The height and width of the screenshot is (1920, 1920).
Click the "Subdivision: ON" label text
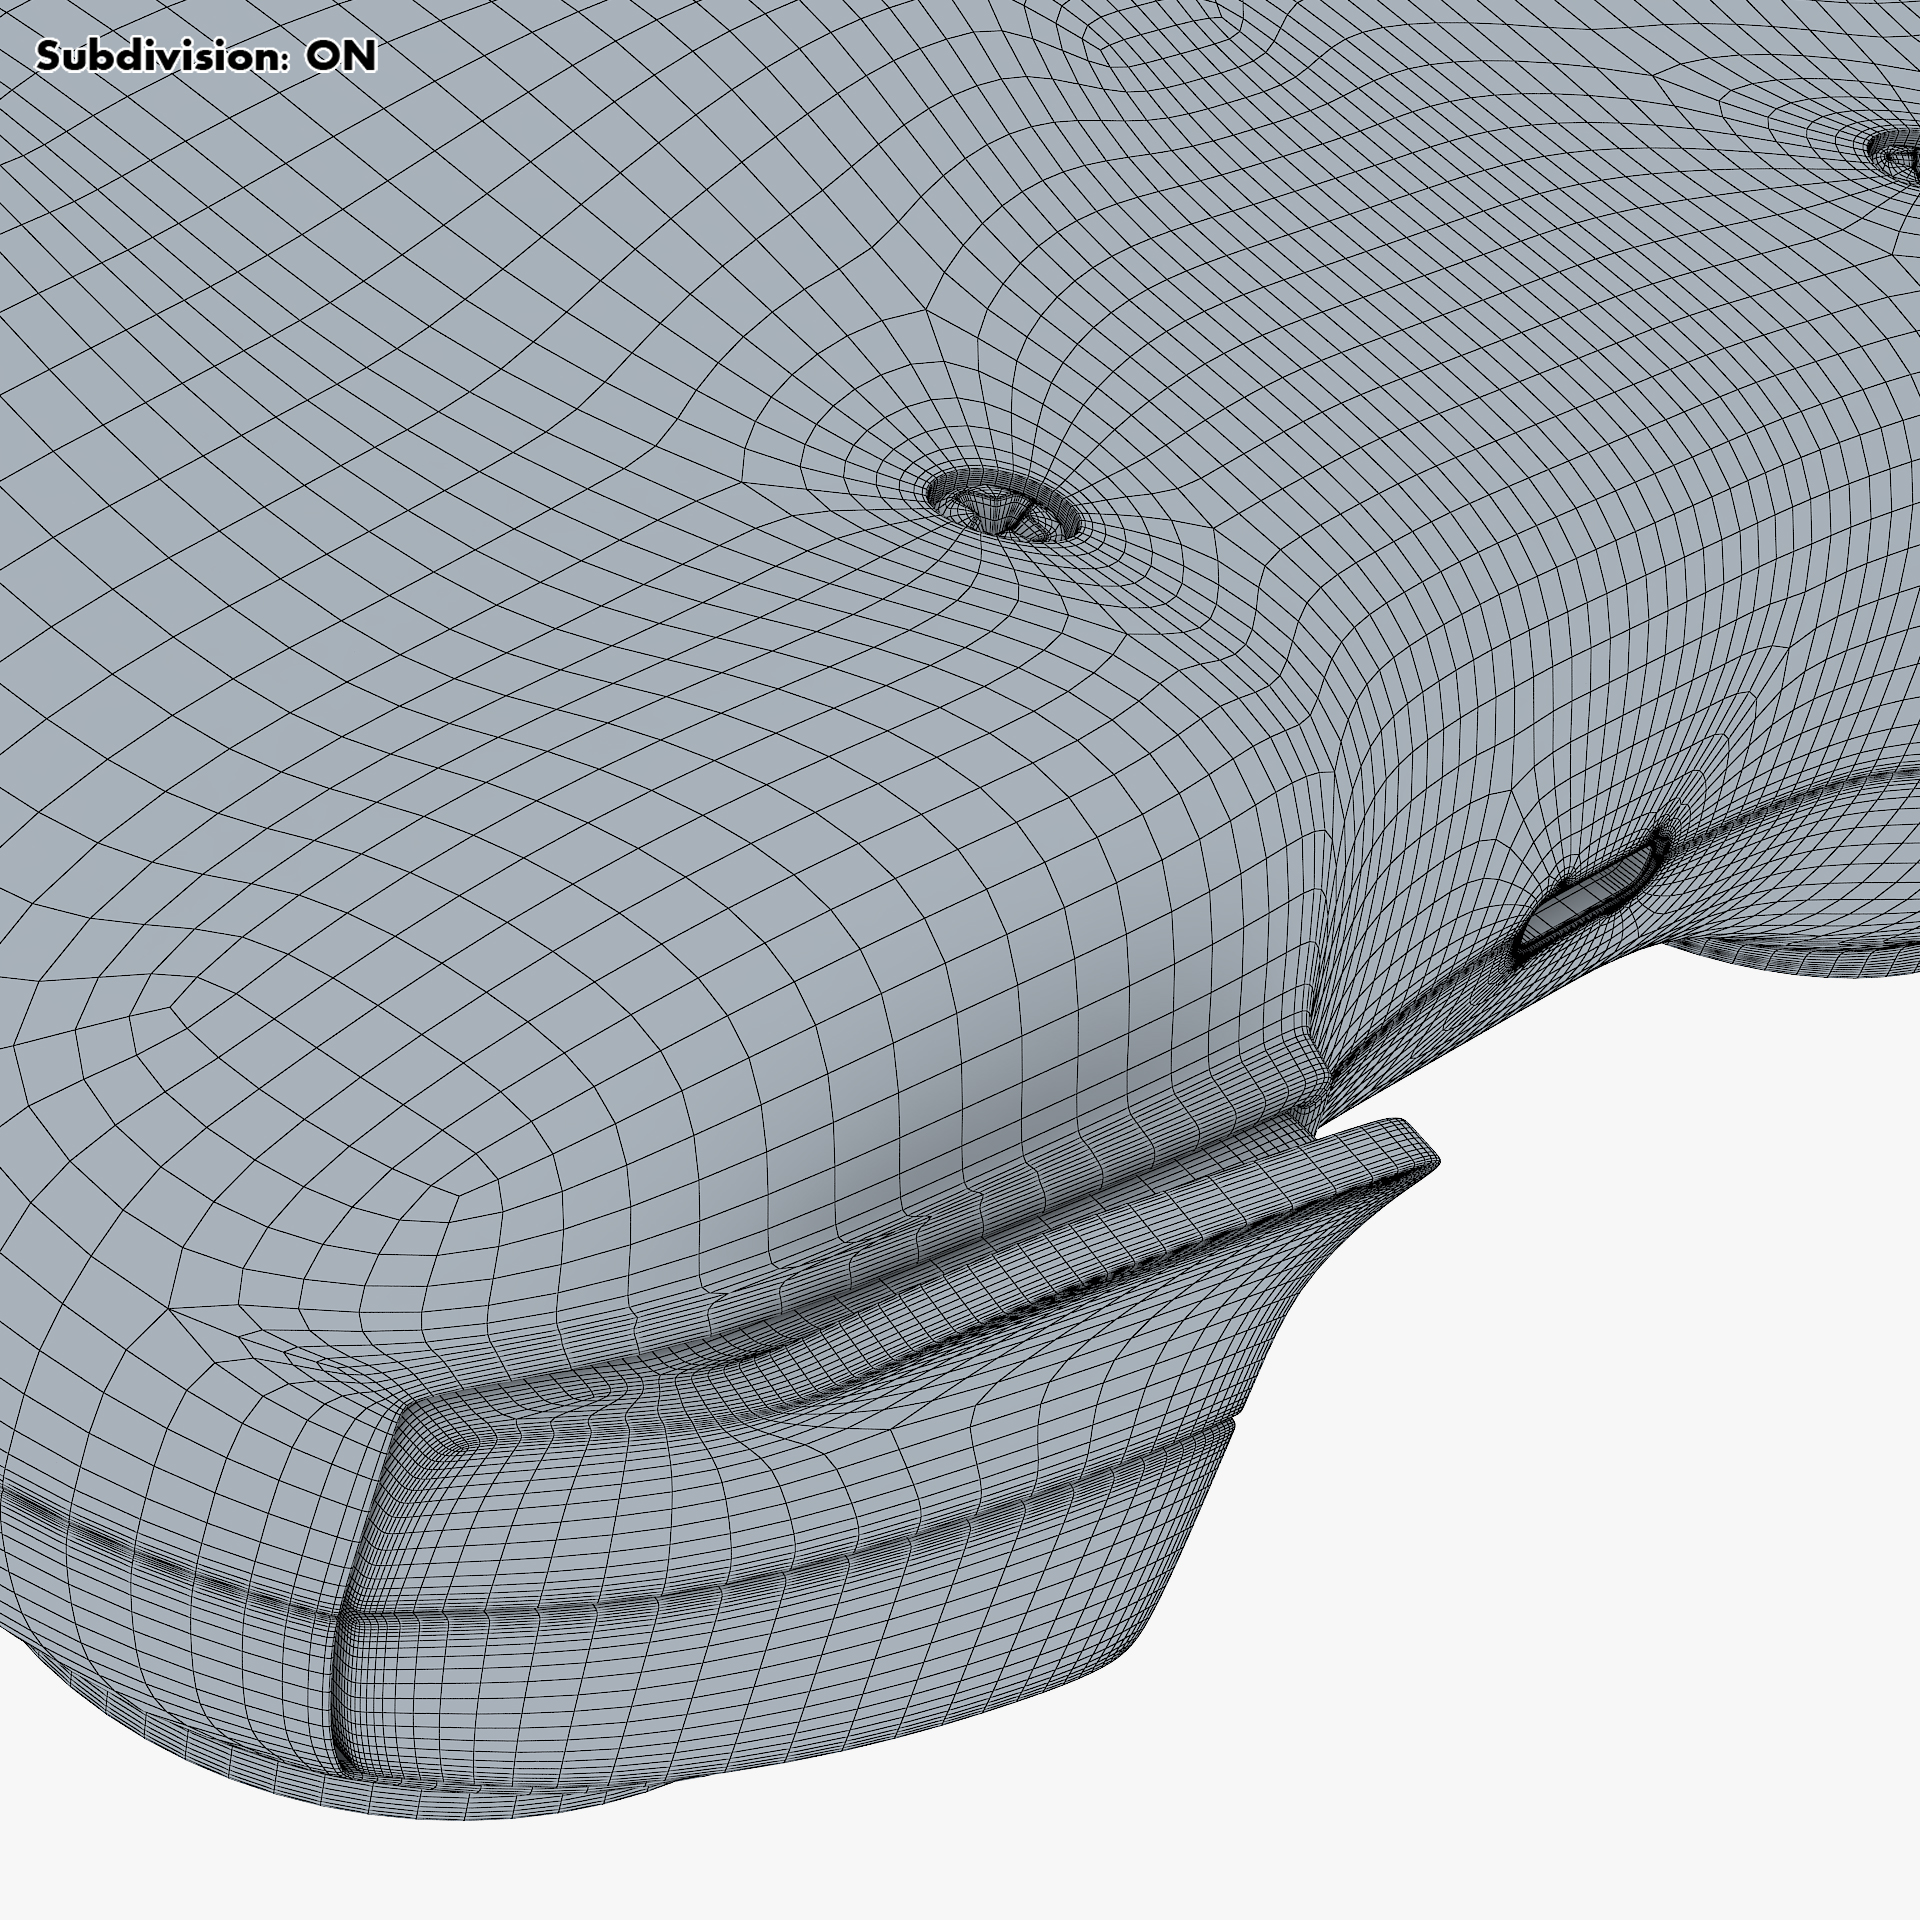(206, 57)
